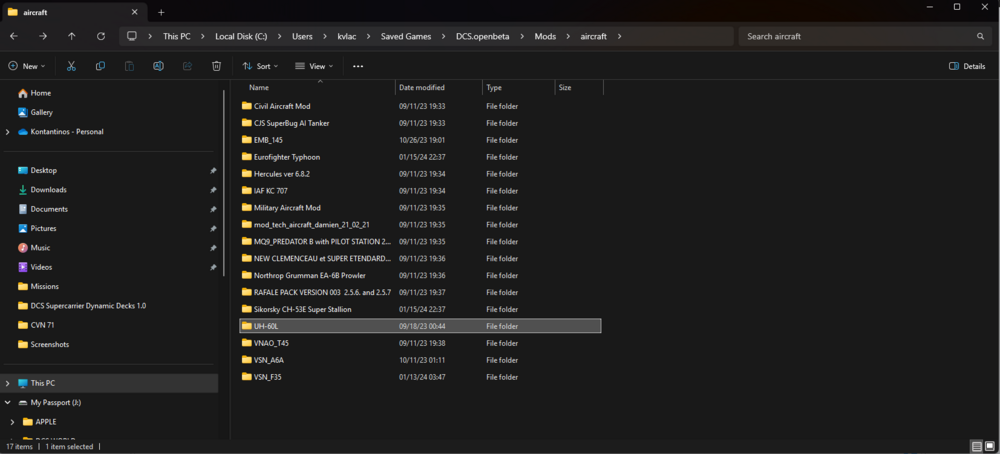Expand the APPLE folder node
Screen dimensions: 1000x454
click(13, 422)
